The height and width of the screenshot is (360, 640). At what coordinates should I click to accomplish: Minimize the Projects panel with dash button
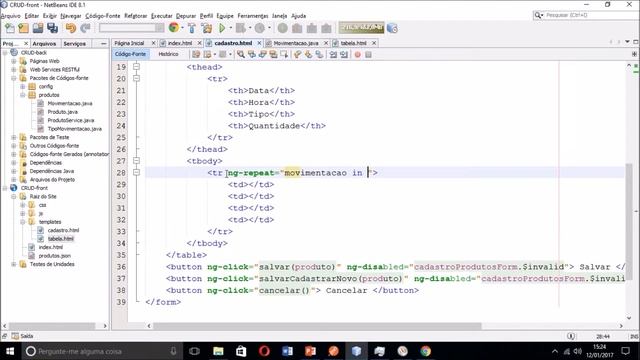(x=104, y=43)
